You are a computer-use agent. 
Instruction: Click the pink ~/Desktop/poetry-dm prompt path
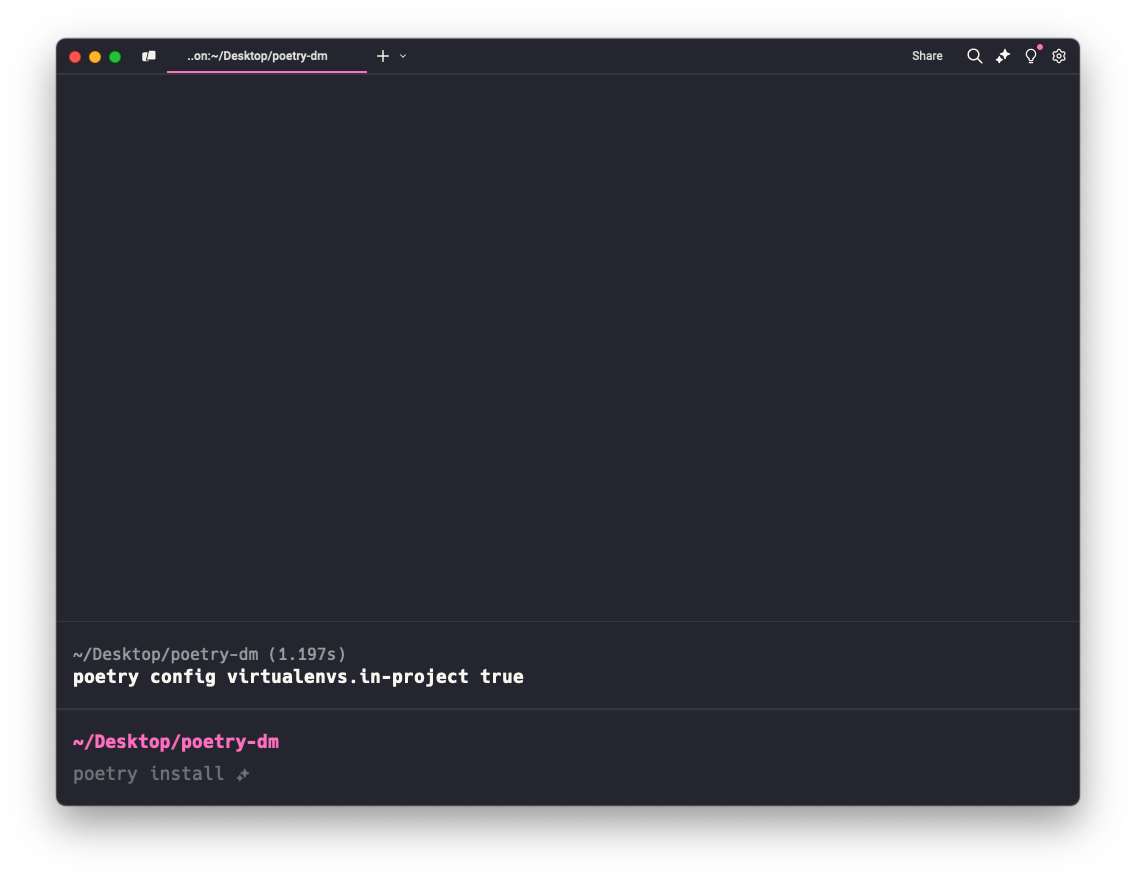pyautogui.click(x=176, y=742)
